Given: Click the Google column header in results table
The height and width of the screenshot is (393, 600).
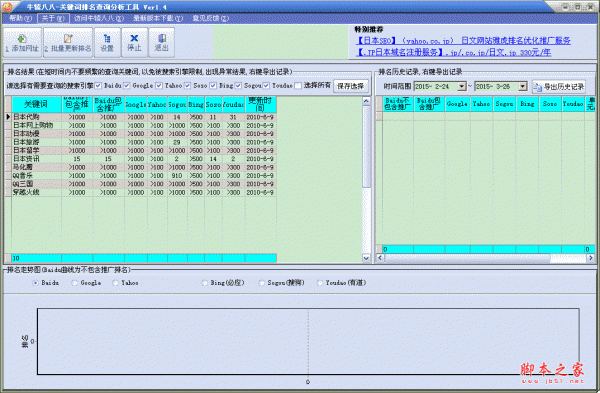Looking at the screenshot, I should [x=136, y=104].
